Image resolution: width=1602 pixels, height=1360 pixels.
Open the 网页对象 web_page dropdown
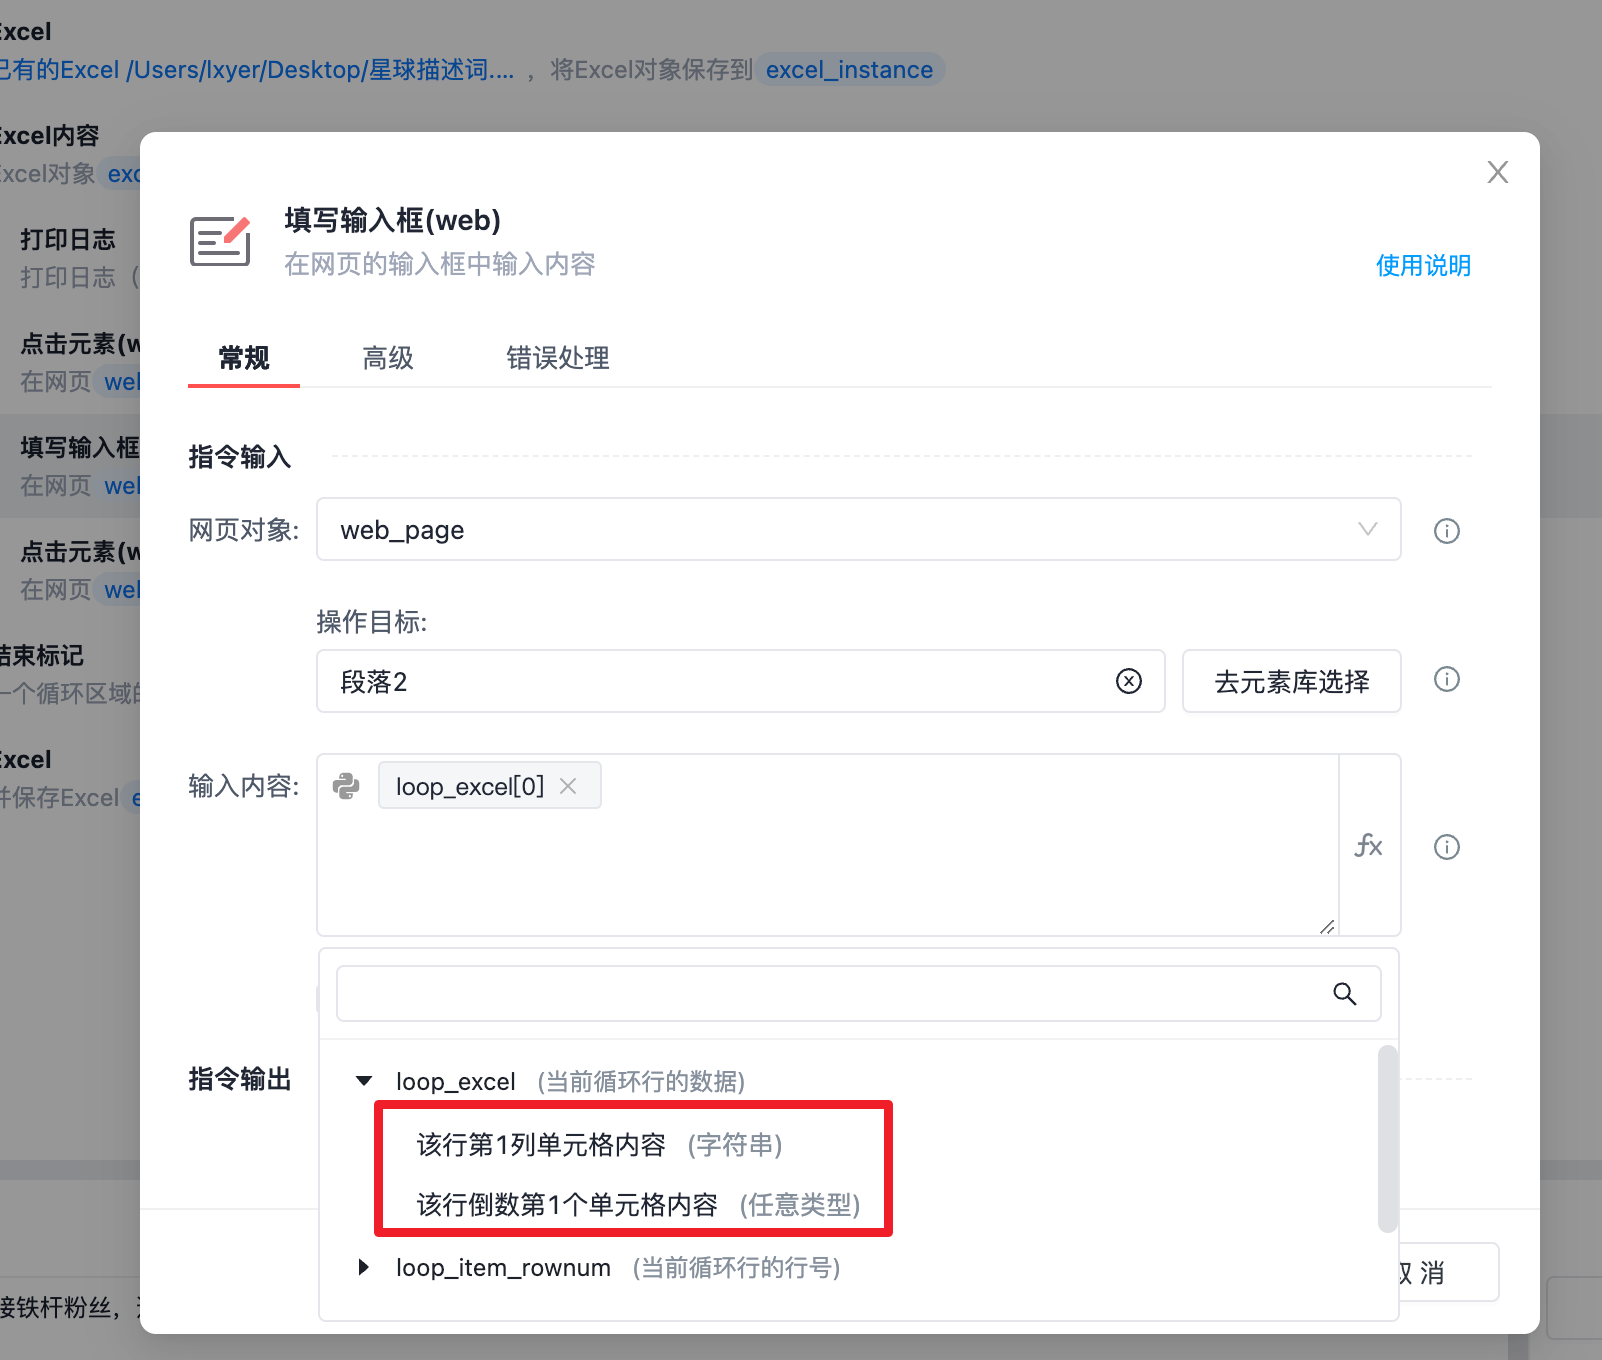click(858, 529)
